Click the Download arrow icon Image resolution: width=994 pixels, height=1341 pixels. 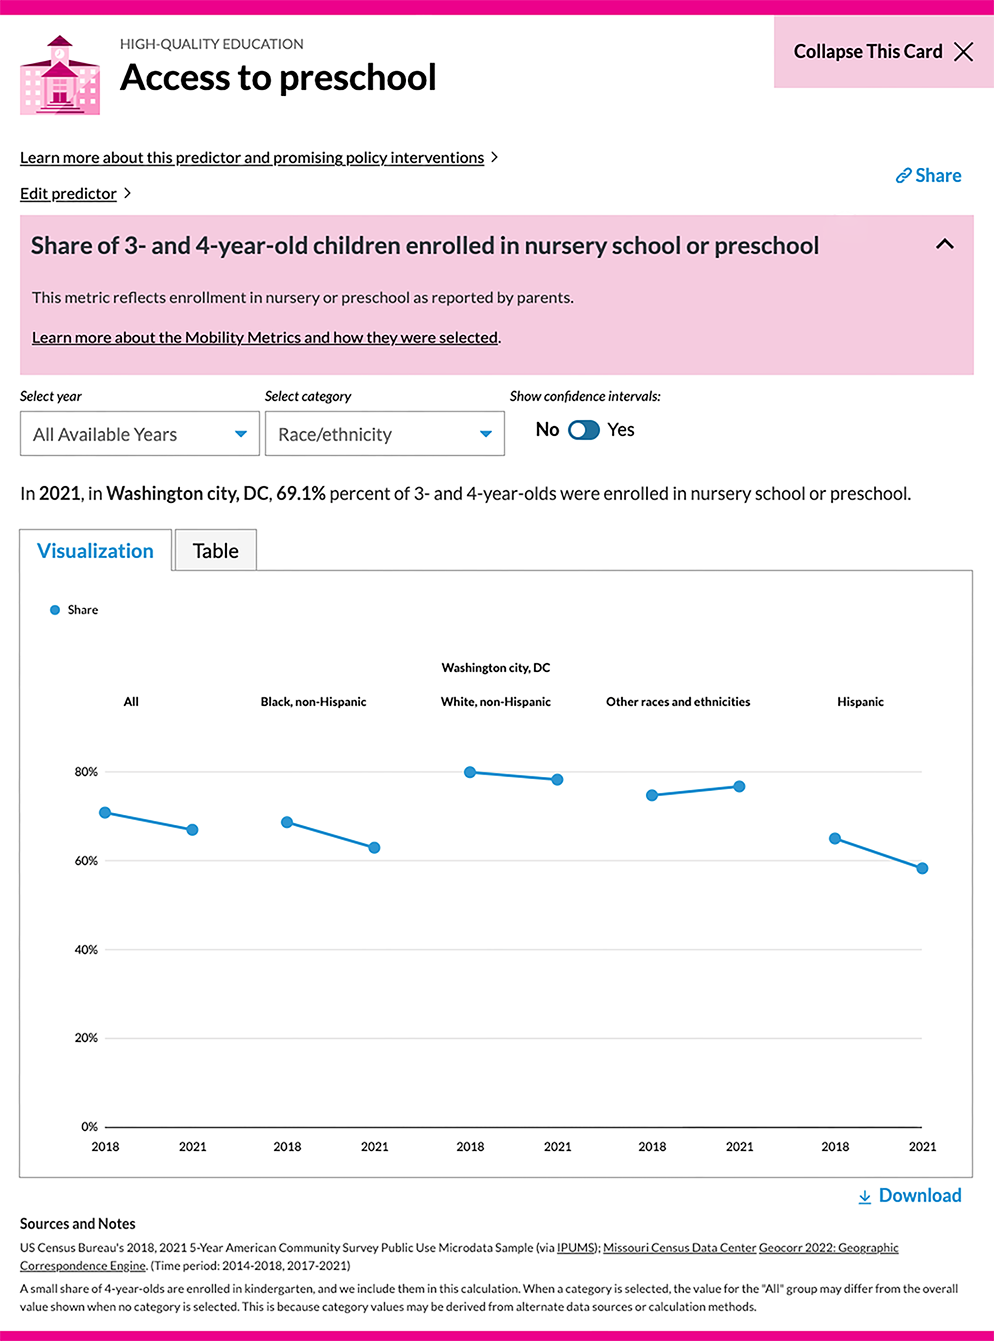865,1197
